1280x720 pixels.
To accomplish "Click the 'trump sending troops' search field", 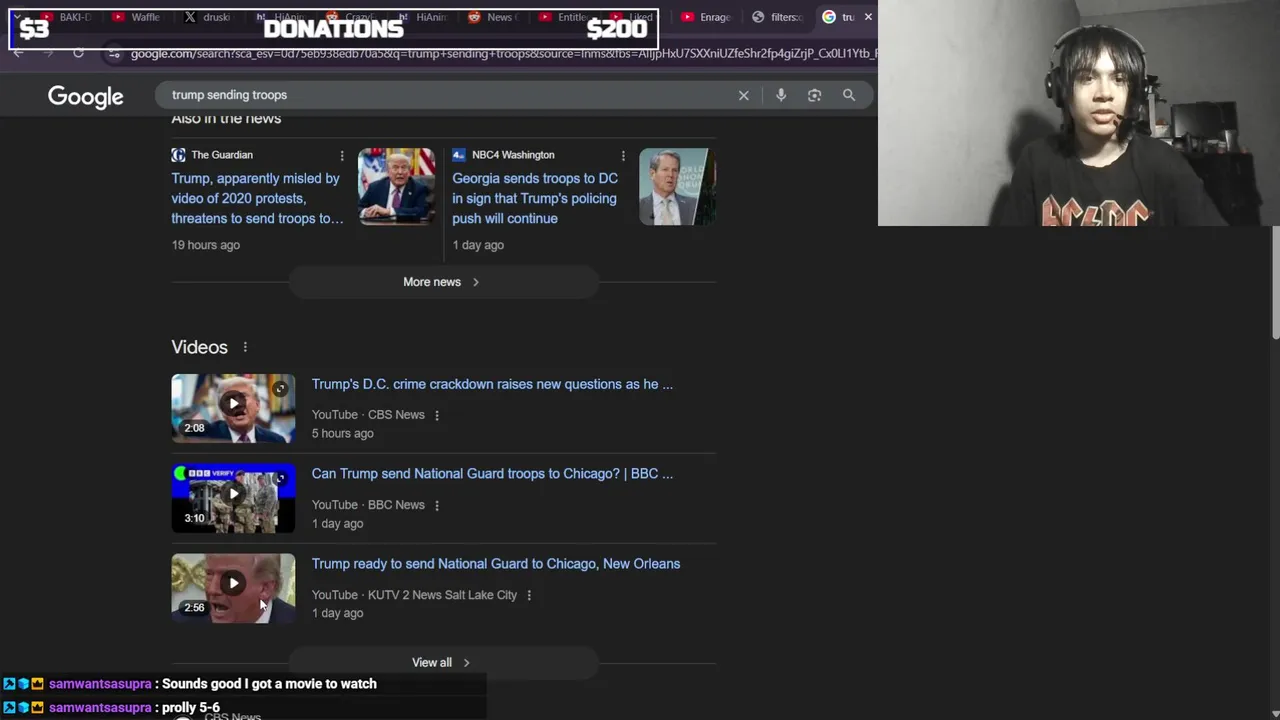I will (x=450, y=95).
